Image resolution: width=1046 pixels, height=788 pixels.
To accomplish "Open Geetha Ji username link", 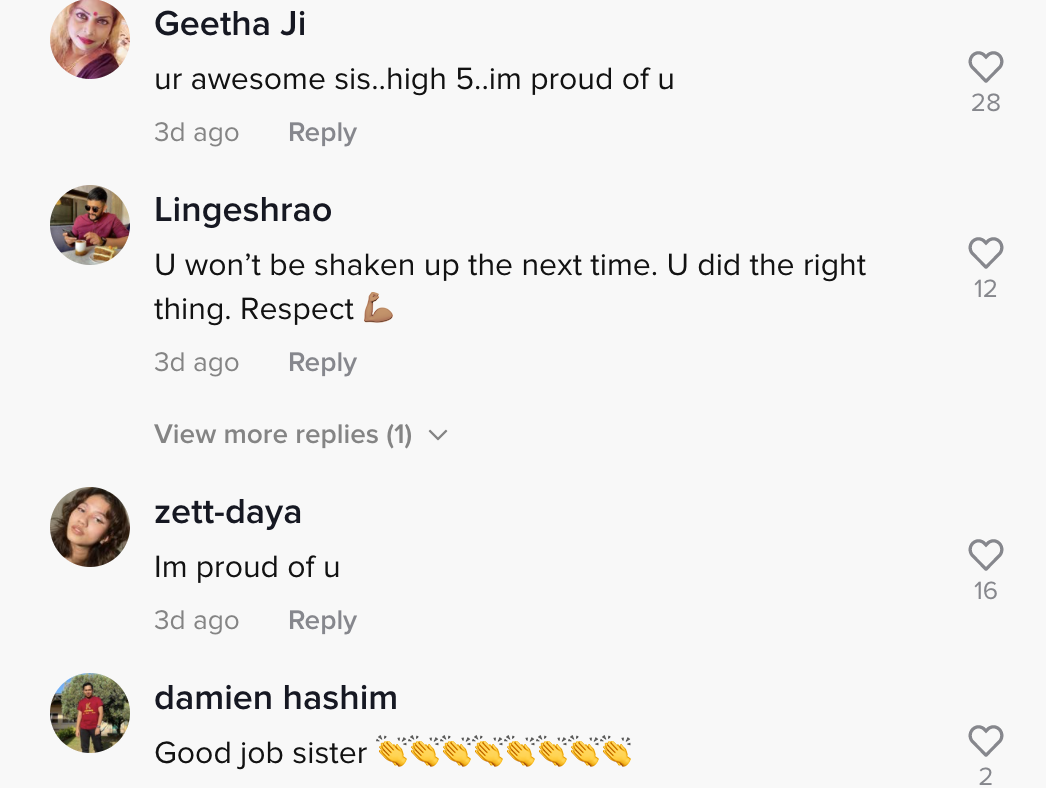I will 230,24.
